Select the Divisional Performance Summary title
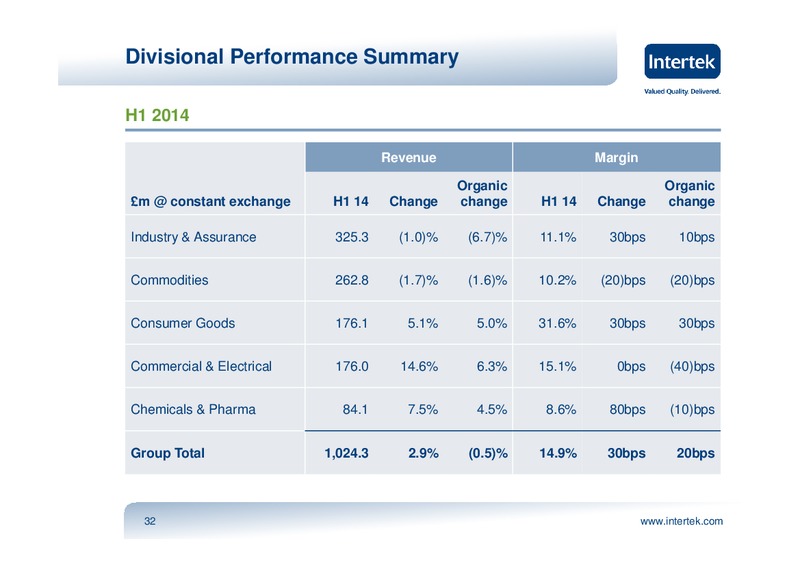This screenshot has height=565, width=800. [292, 57]
